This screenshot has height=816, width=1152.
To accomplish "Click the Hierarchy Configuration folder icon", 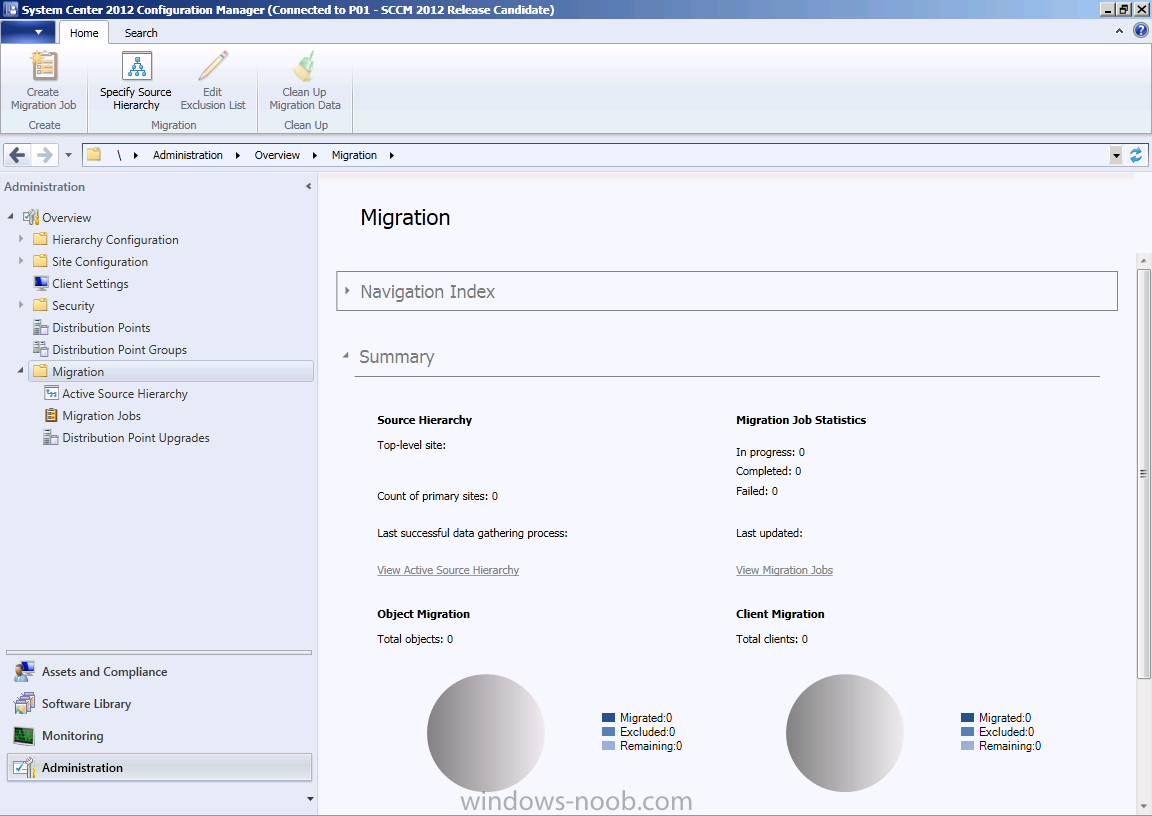I will coord(40,239).
